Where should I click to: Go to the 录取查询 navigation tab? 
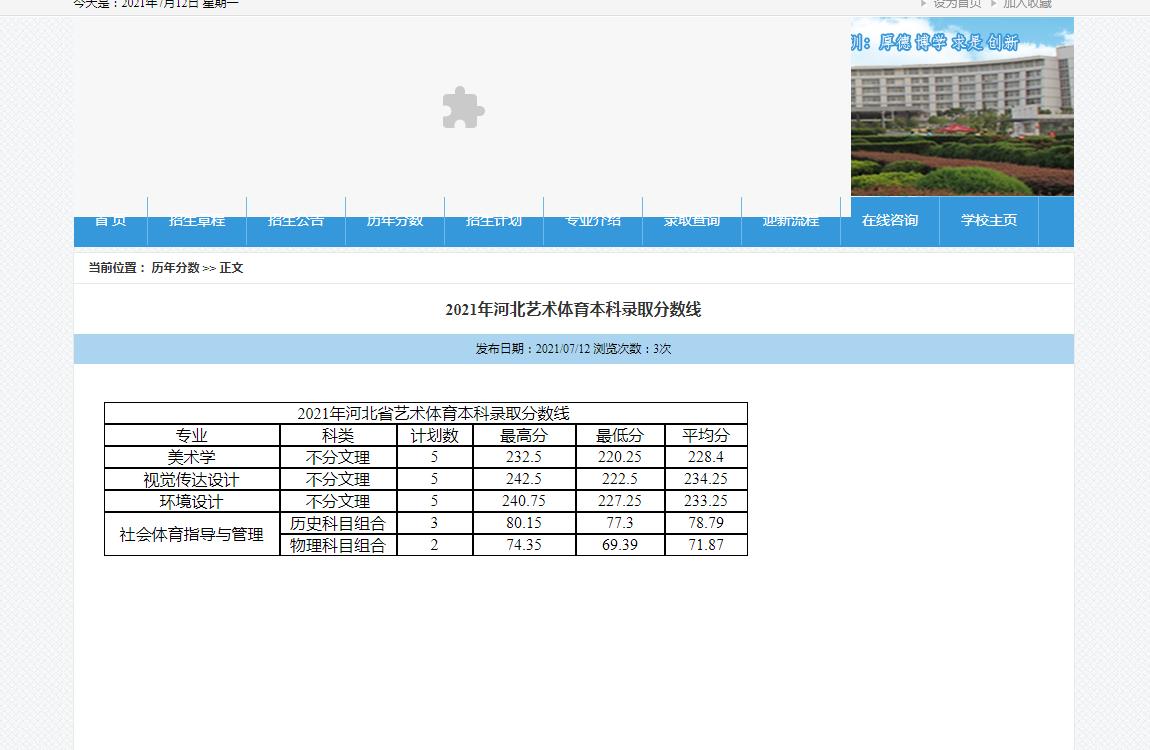coord(692,221)
